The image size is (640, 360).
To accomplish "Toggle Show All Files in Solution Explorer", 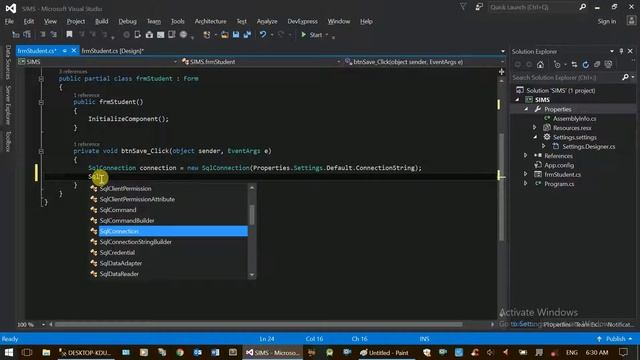I will [x=608, y=64].
